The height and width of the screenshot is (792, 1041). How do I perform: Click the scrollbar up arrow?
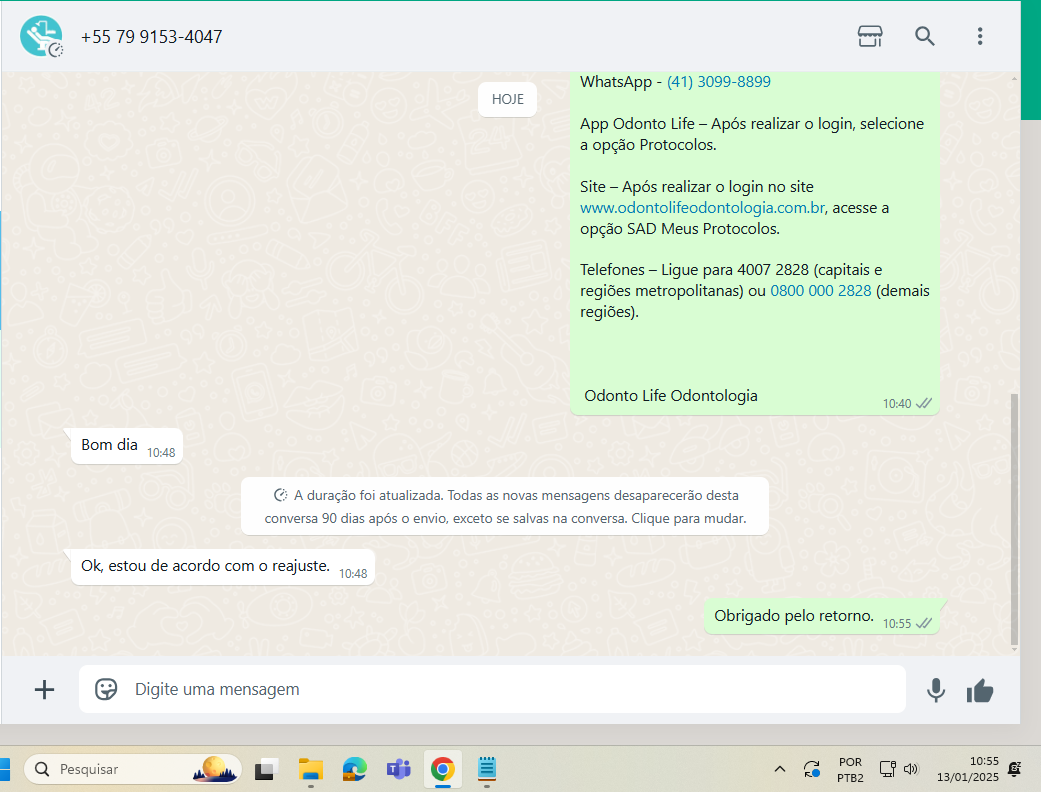[x=1014, y=78]
